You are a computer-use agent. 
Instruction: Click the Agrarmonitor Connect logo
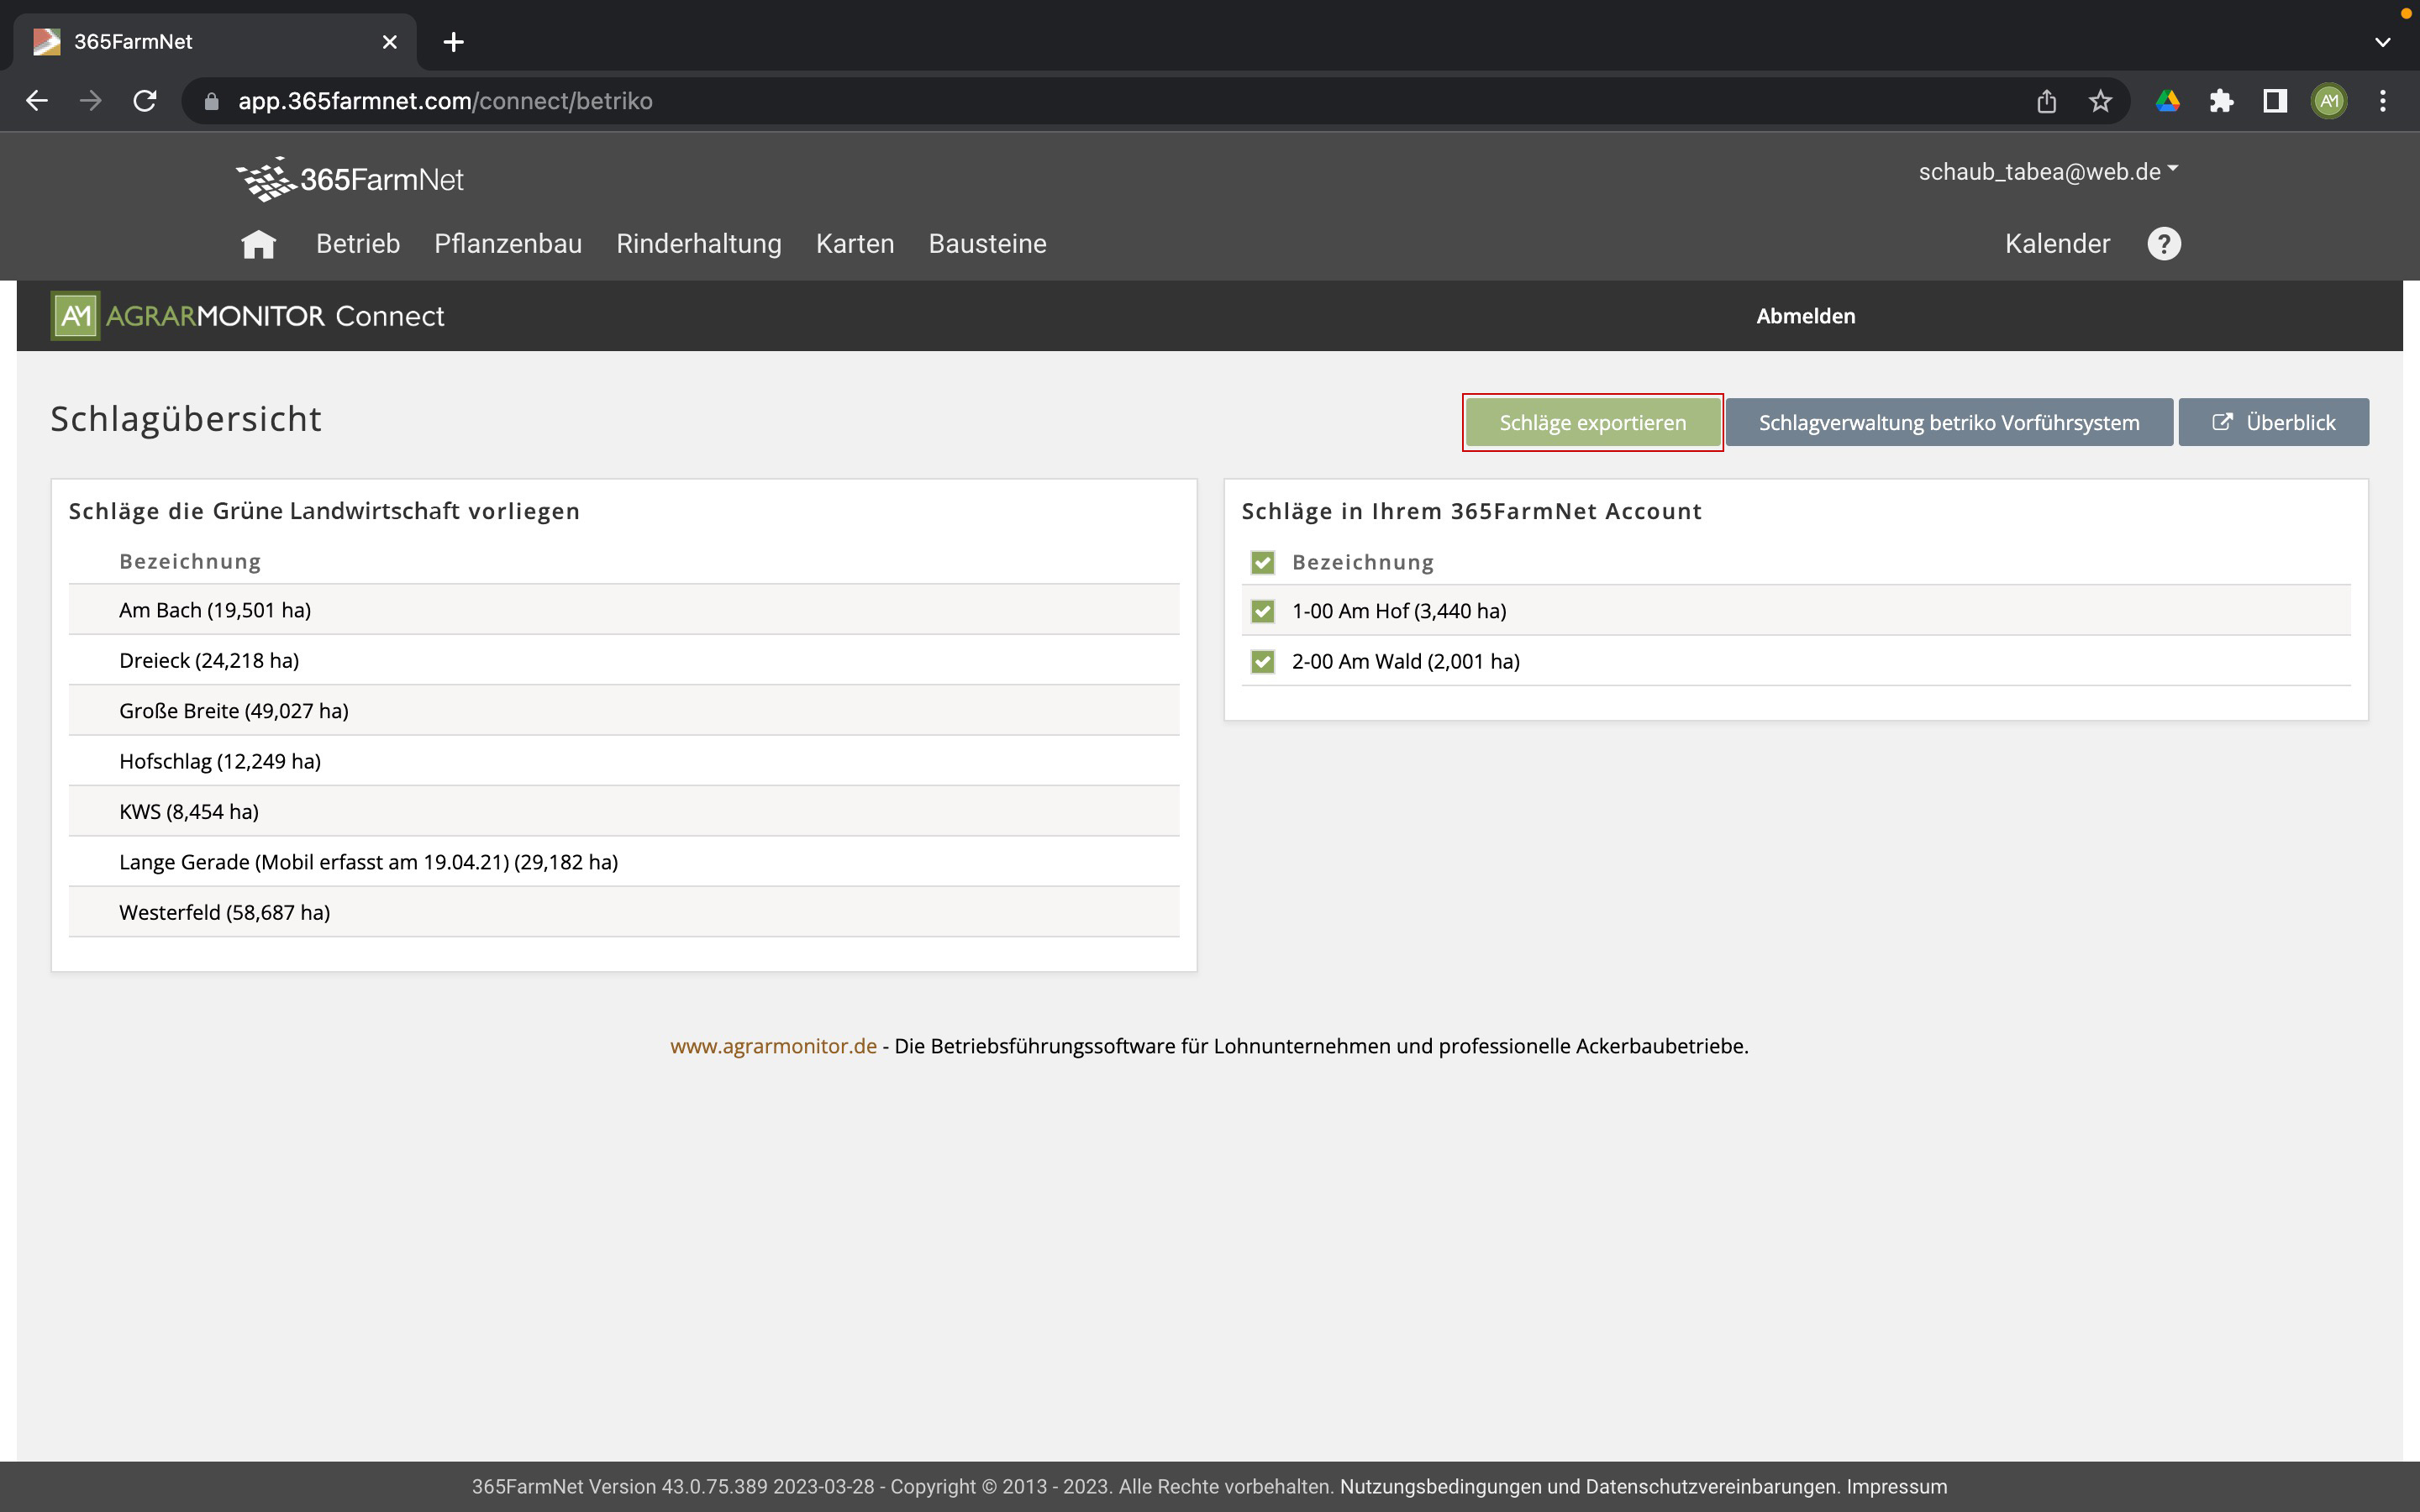[248, 316]
